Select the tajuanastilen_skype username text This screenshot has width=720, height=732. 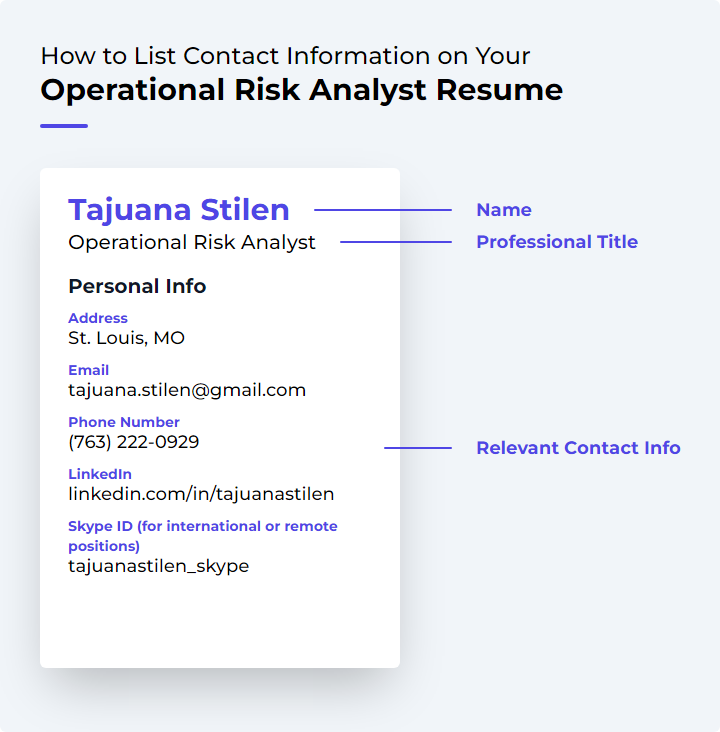pos(158,566)
